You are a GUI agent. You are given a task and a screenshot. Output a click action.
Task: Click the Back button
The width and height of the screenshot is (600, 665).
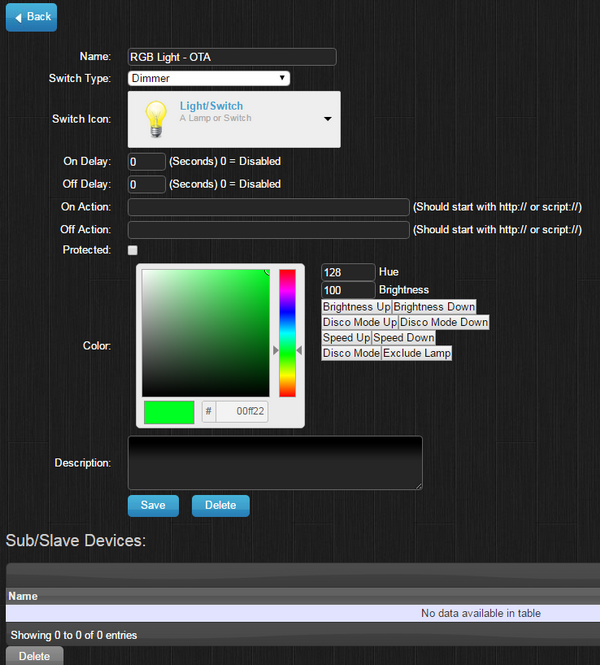coord(31,17)
